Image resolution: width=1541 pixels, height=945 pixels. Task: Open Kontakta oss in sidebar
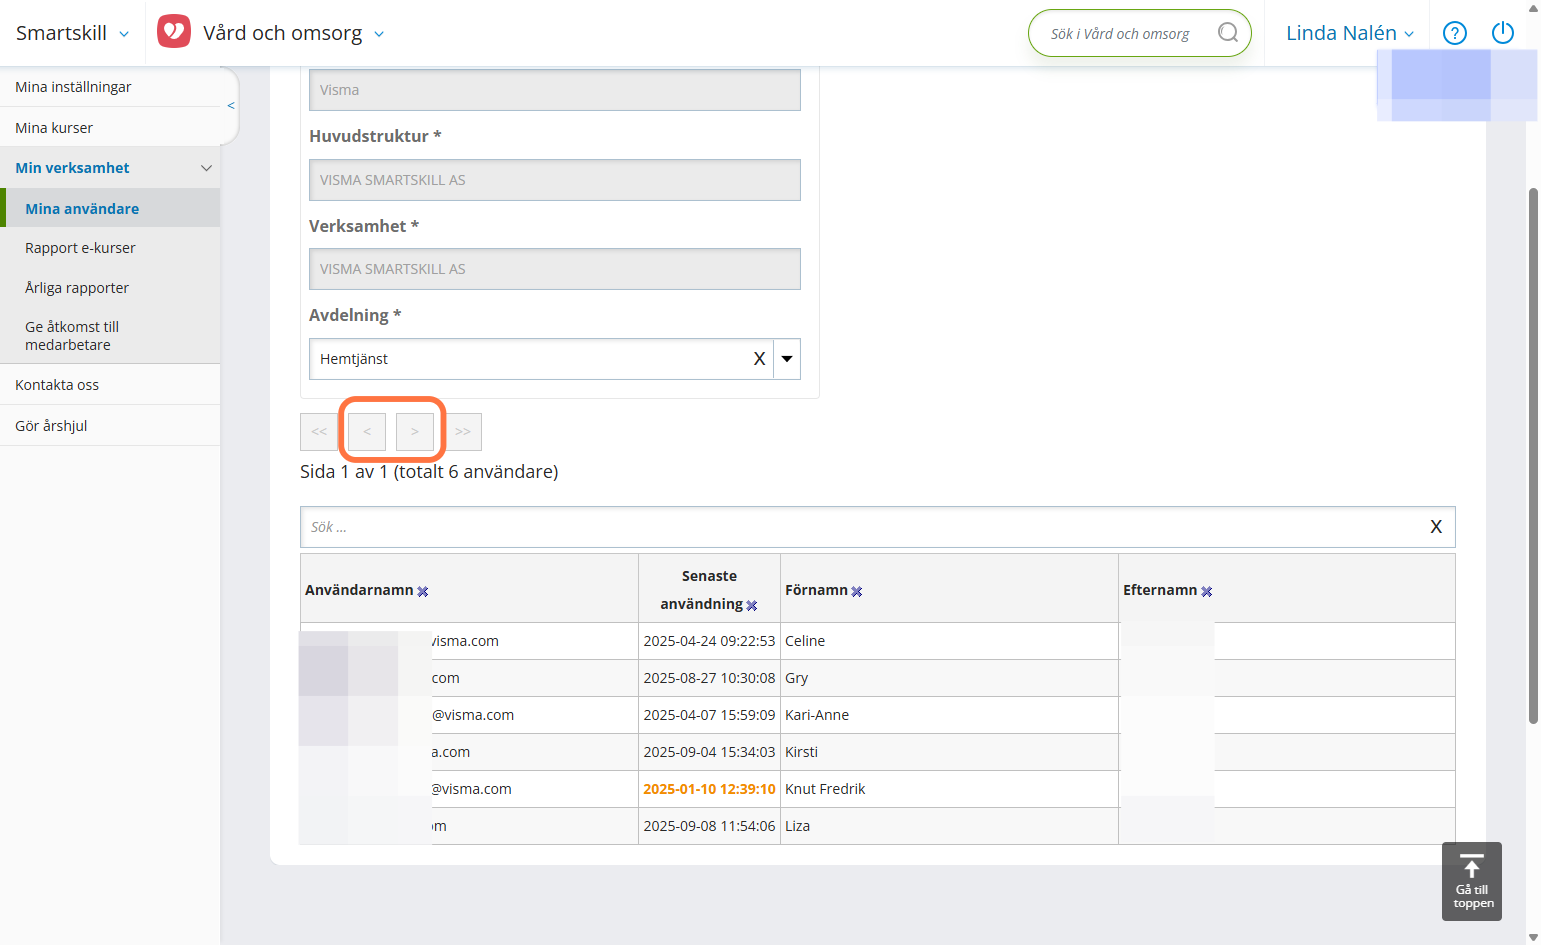(110, 385)
